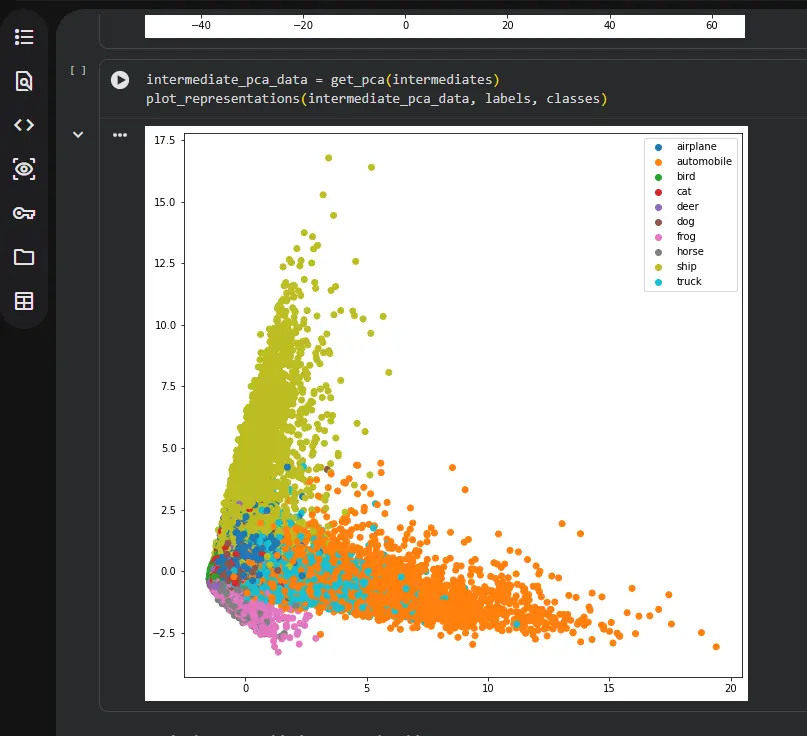Image resolution: width=807 pixels, height=736 pixels.
Task: Open the output options three-dot menu
Action: 120,135
